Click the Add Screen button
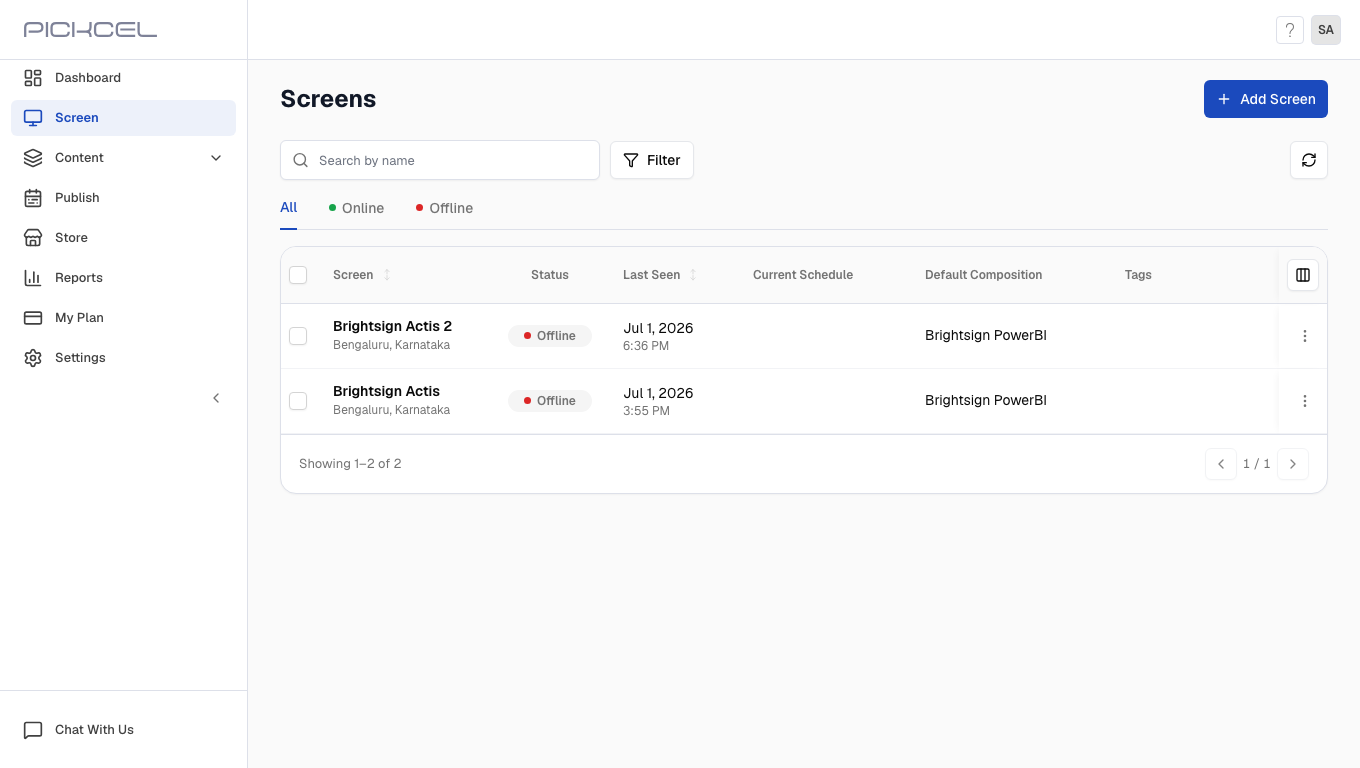 click(x=1266, y=99)
